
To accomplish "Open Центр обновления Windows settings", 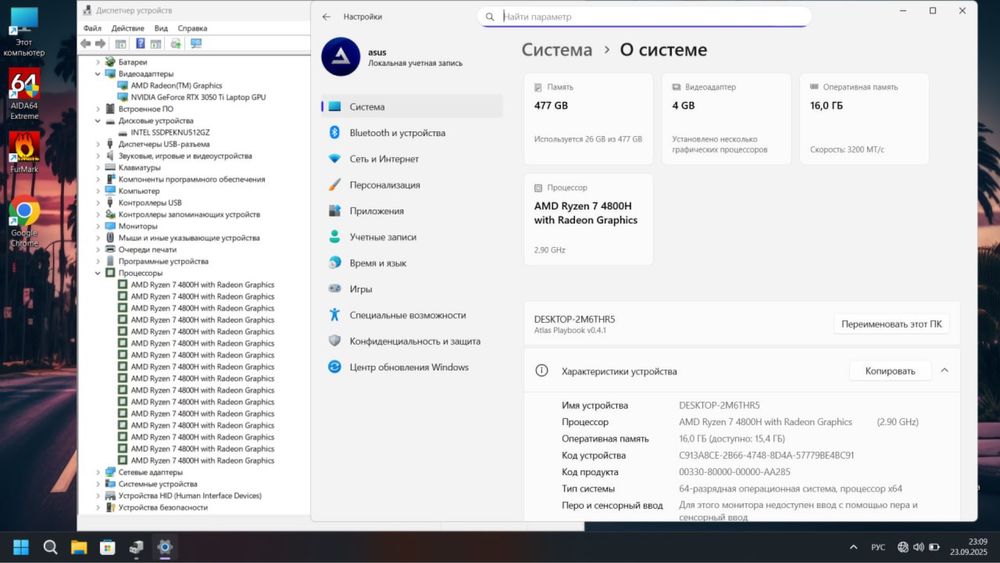I will (x=412, y=367).
